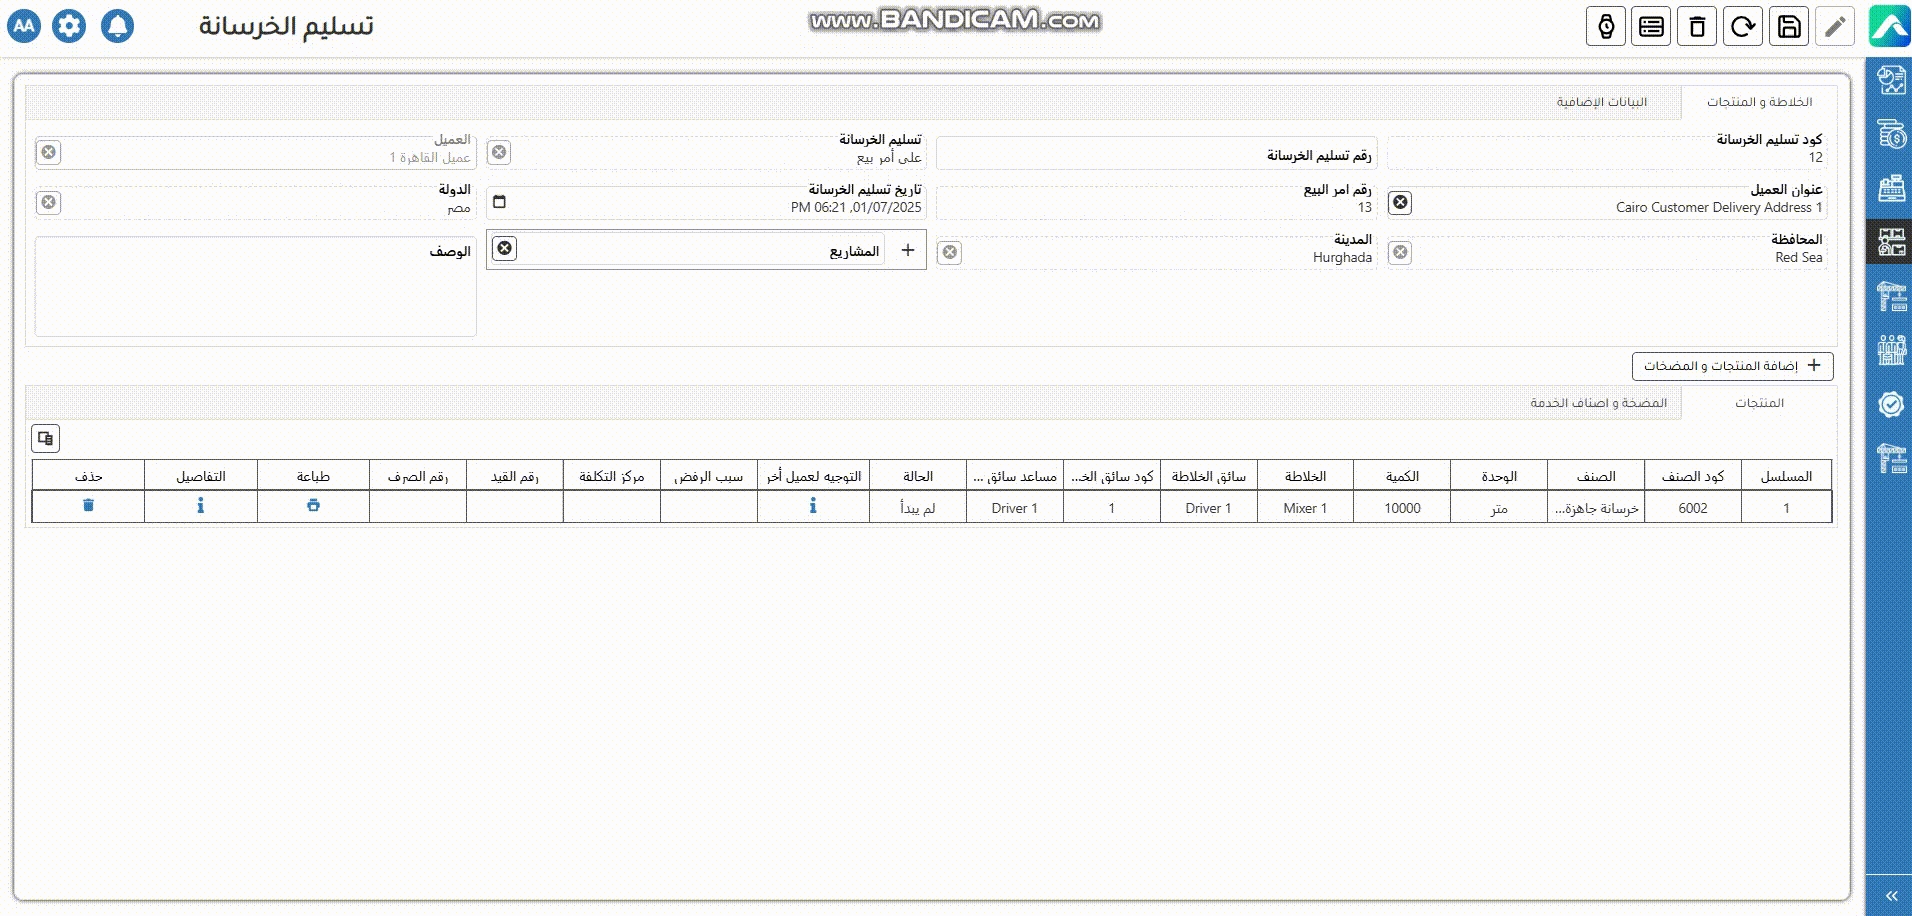Open the notifications bell icon

coord(117,26)
